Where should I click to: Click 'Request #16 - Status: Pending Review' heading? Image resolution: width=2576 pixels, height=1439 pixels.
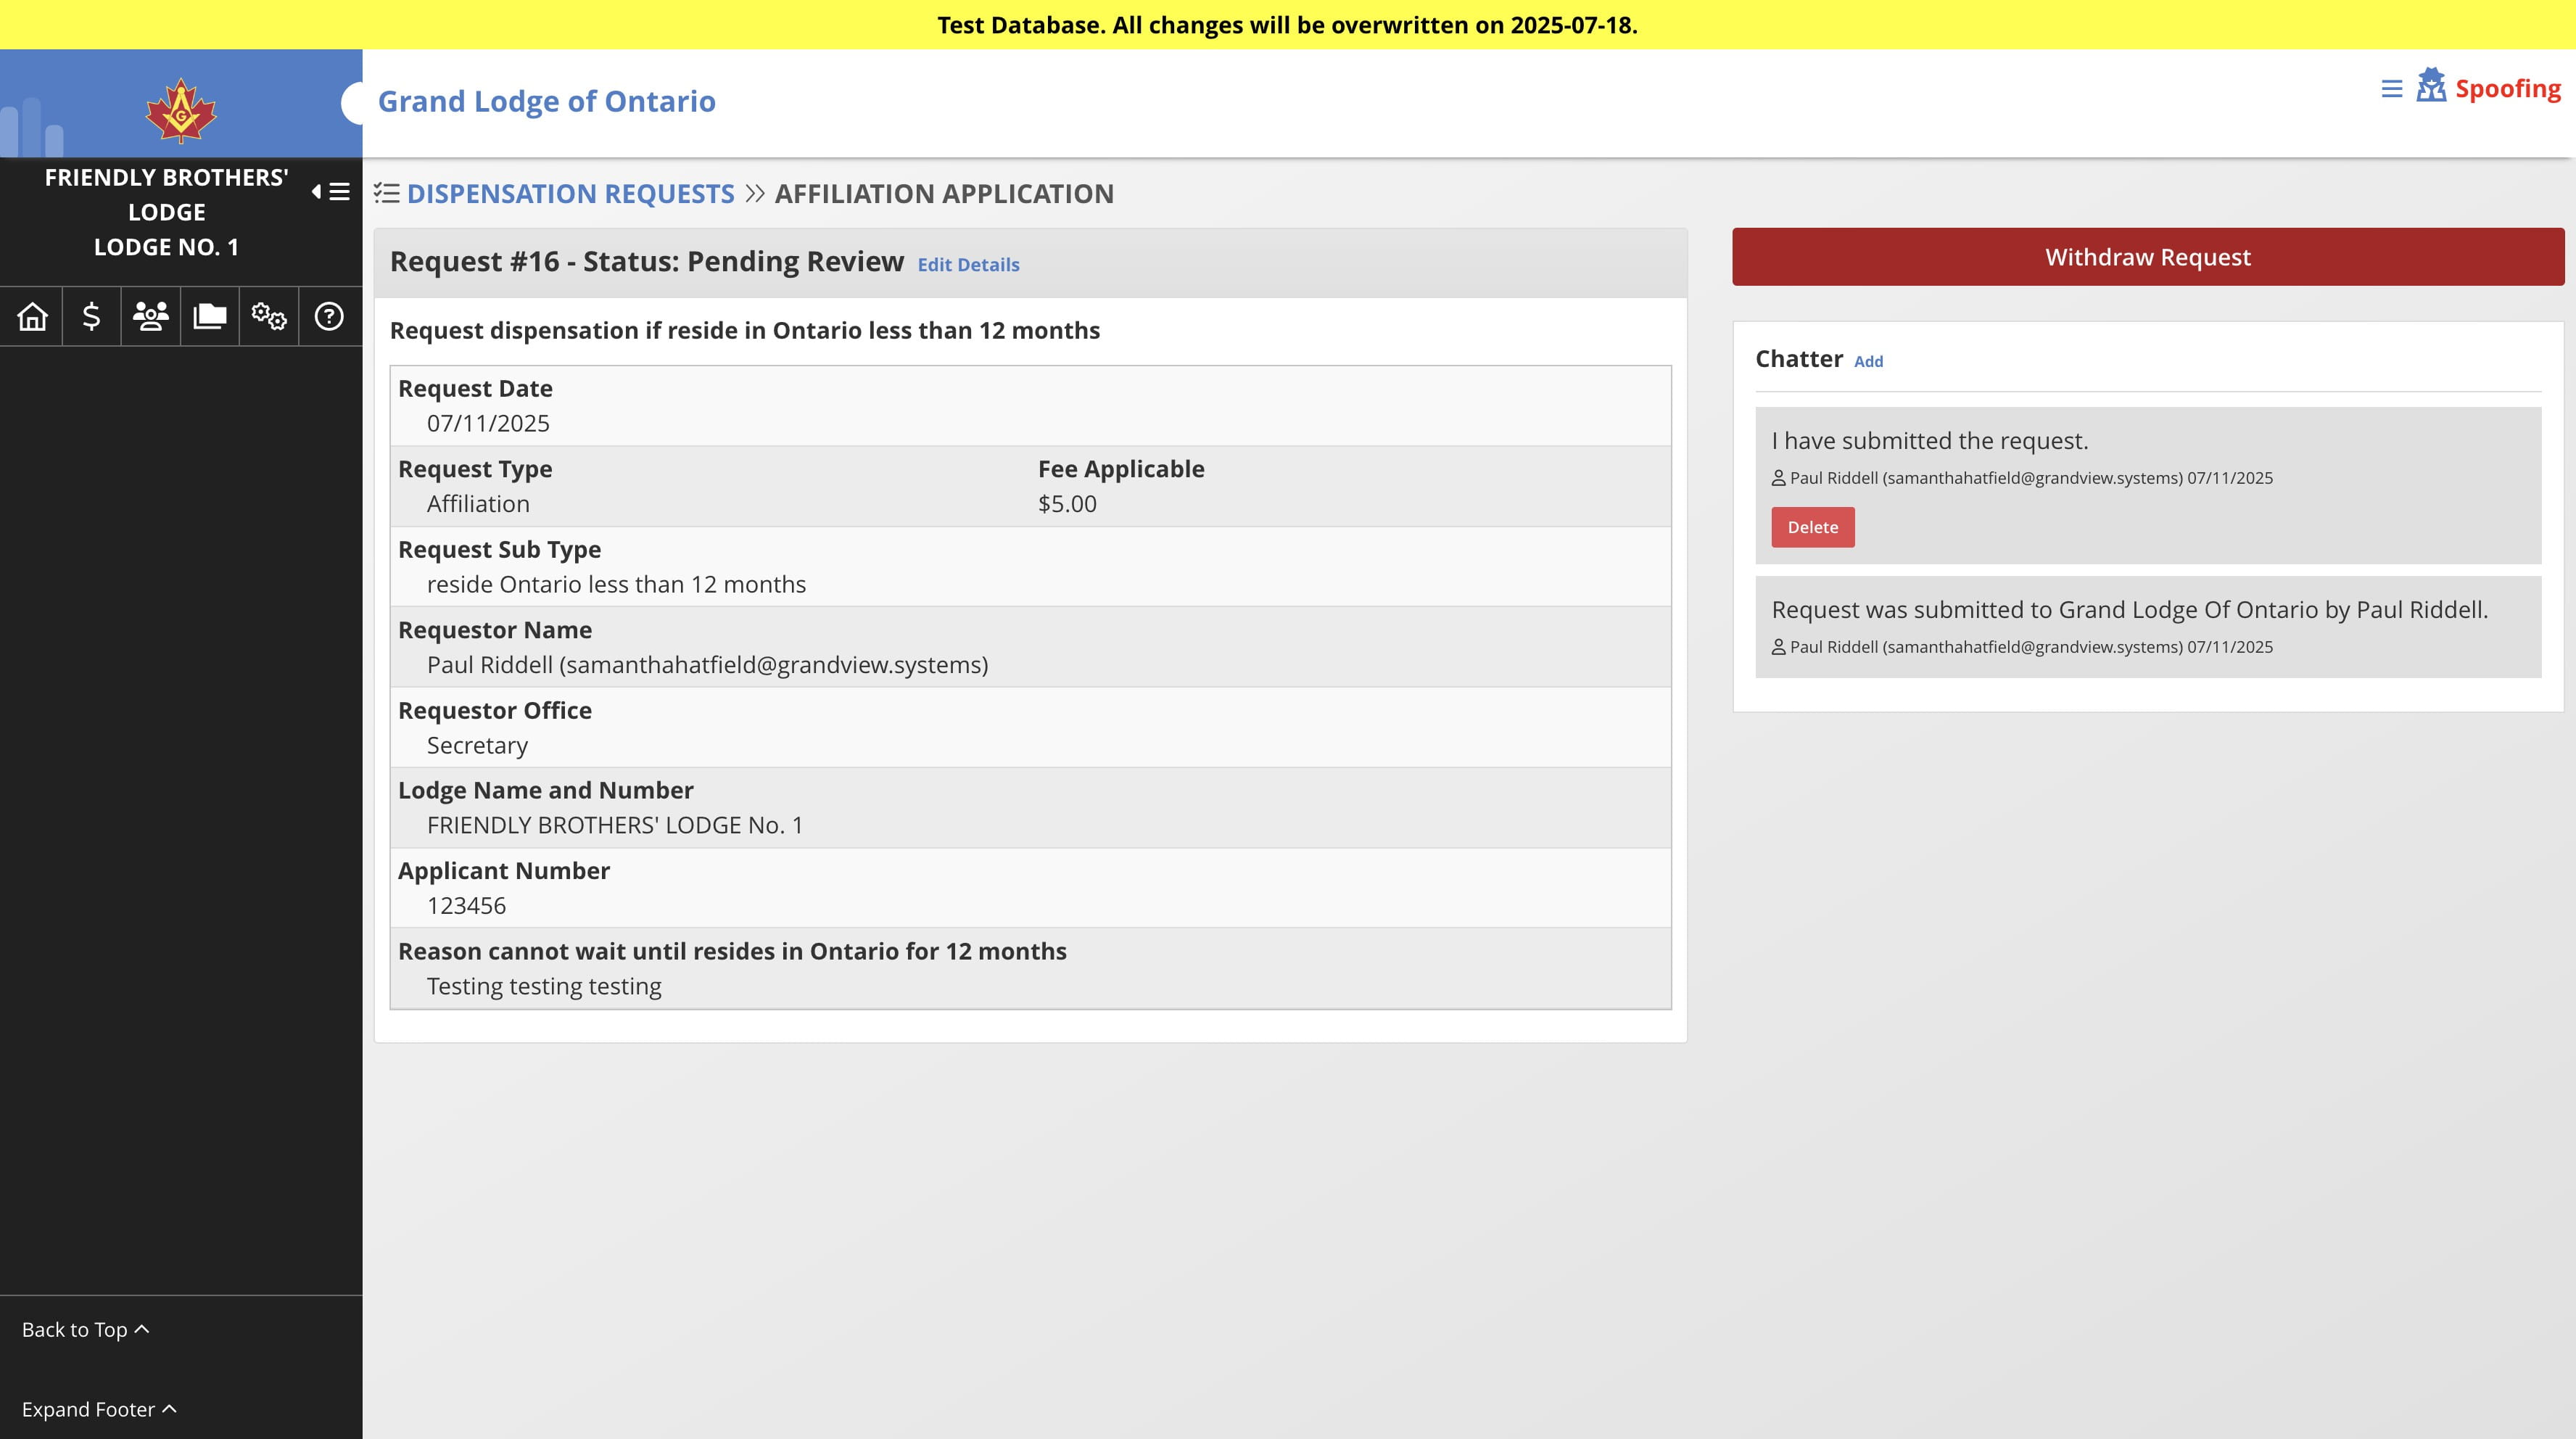coord(646,262)
